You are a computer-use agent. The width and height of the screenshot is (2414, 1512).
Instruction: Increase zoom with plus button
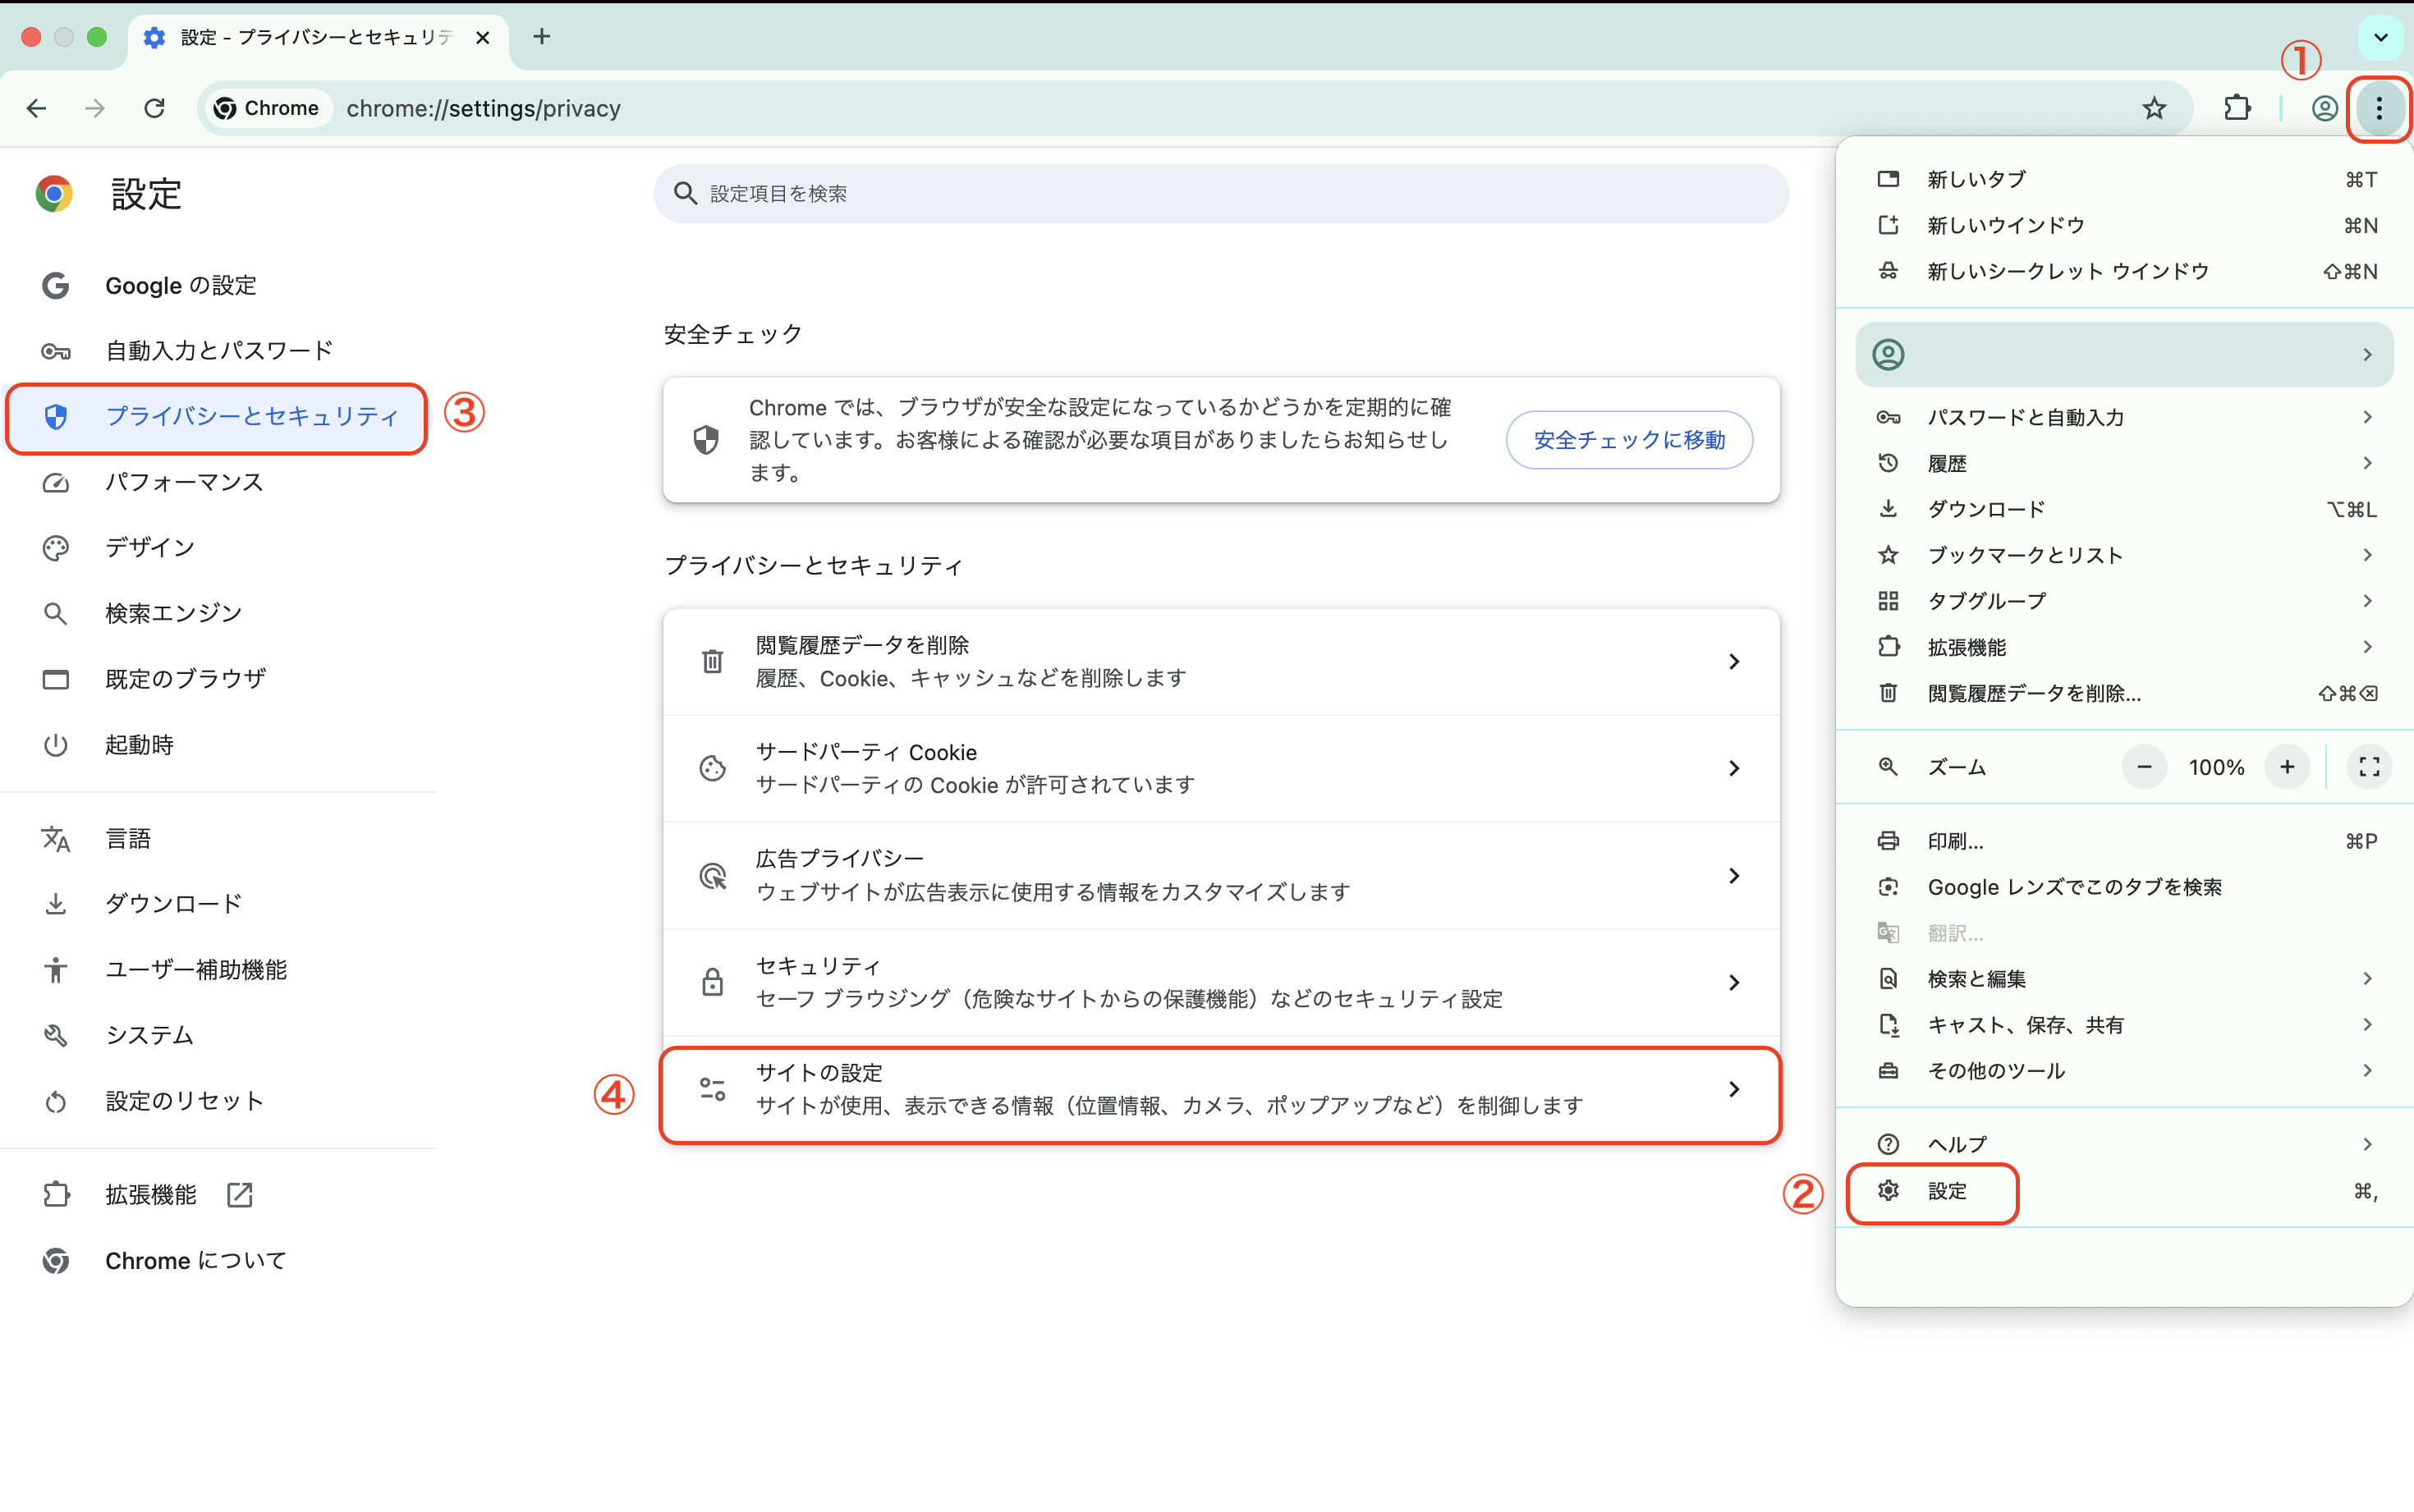2287,767
